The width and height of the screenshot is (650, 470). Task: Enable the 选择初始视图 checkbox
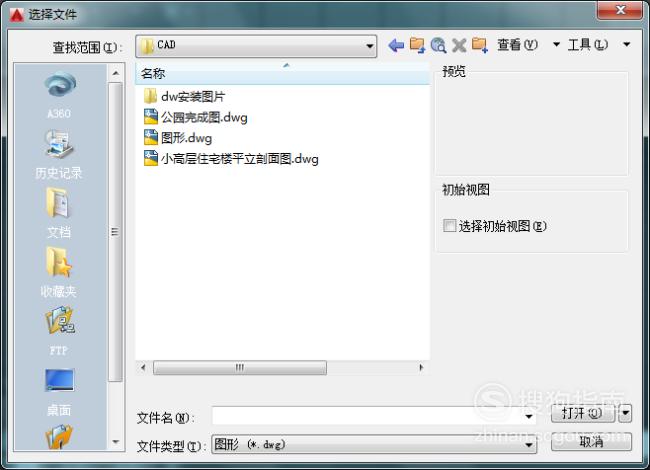click(449, 226)
